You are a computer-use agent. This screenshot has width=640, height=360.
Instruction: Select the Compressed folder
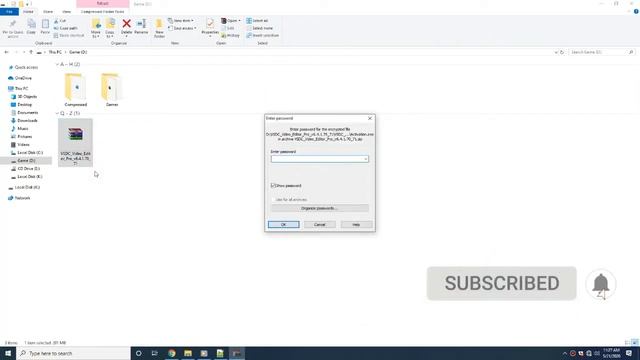(76, 89)
